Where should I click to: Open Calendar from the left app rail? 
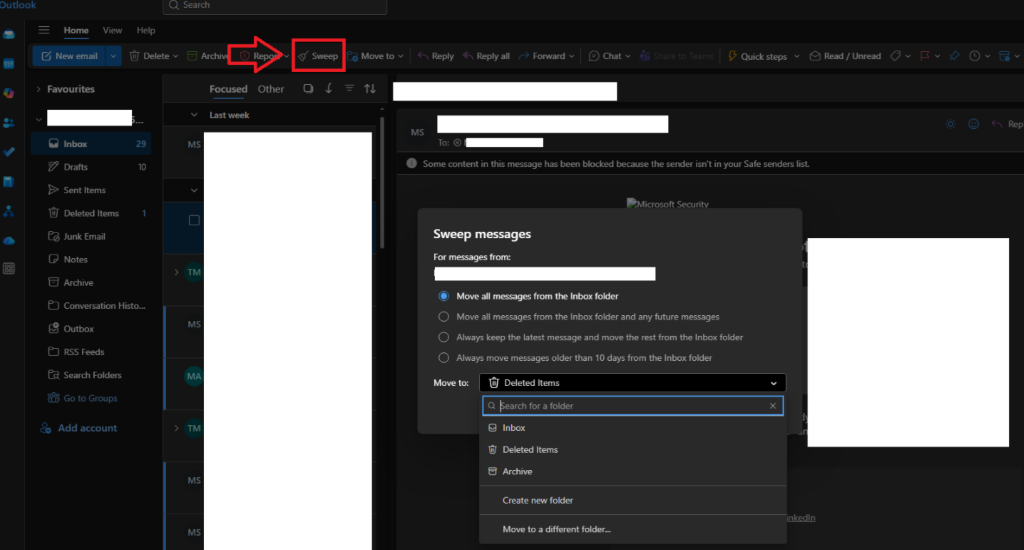pyautogui.click(x=9, y=64)
